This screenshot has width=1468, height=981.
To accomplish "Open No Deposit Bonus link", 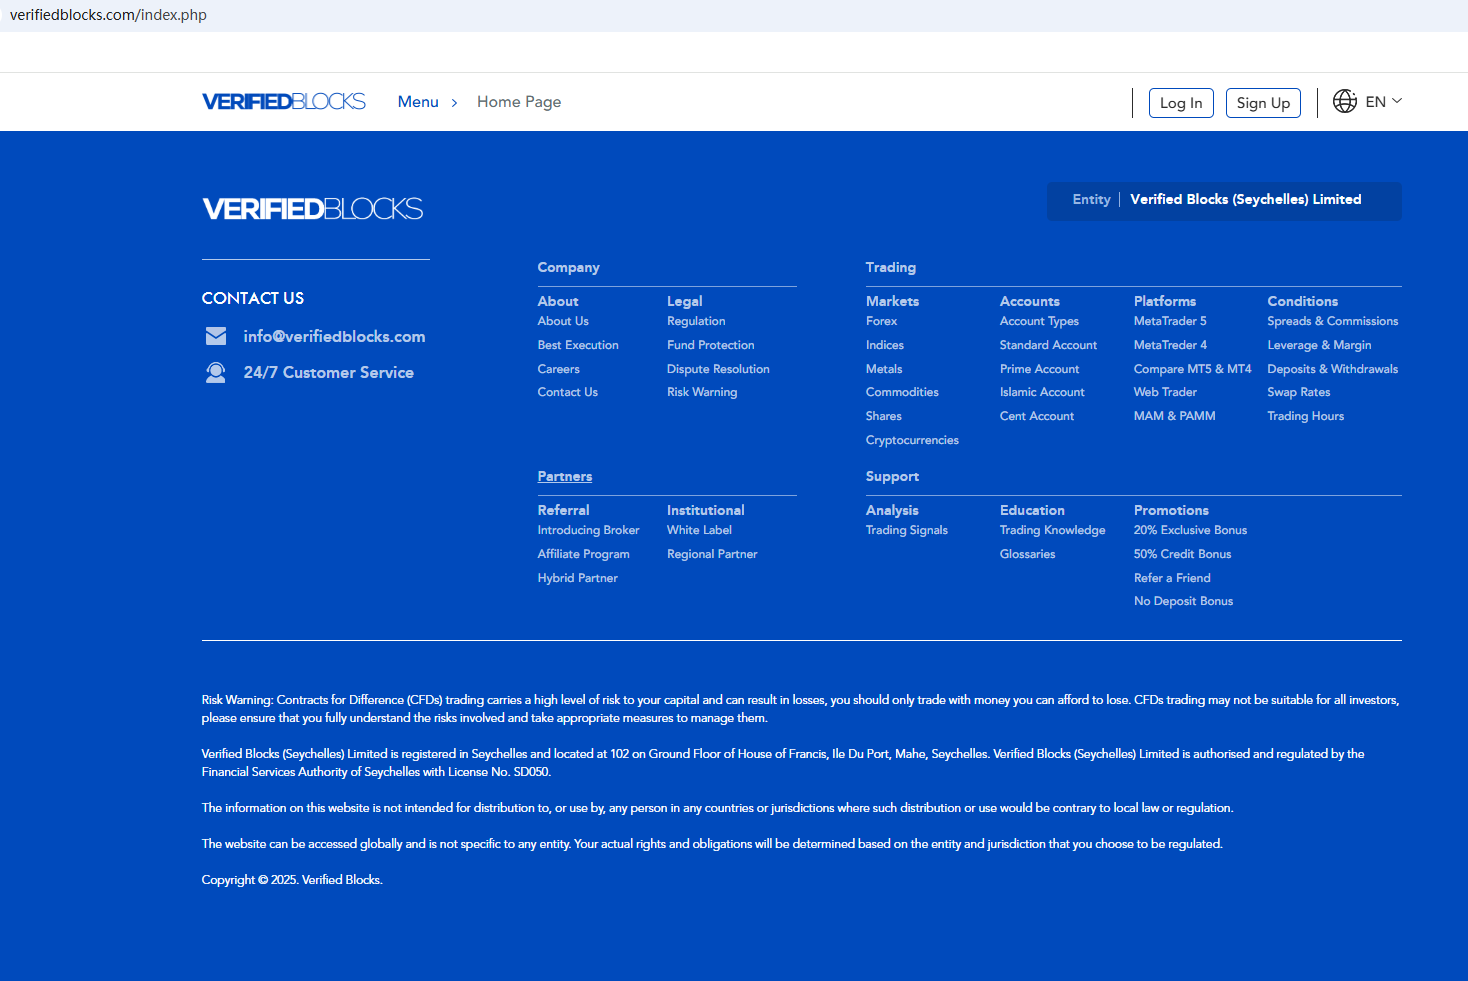I will point(1183,601).
